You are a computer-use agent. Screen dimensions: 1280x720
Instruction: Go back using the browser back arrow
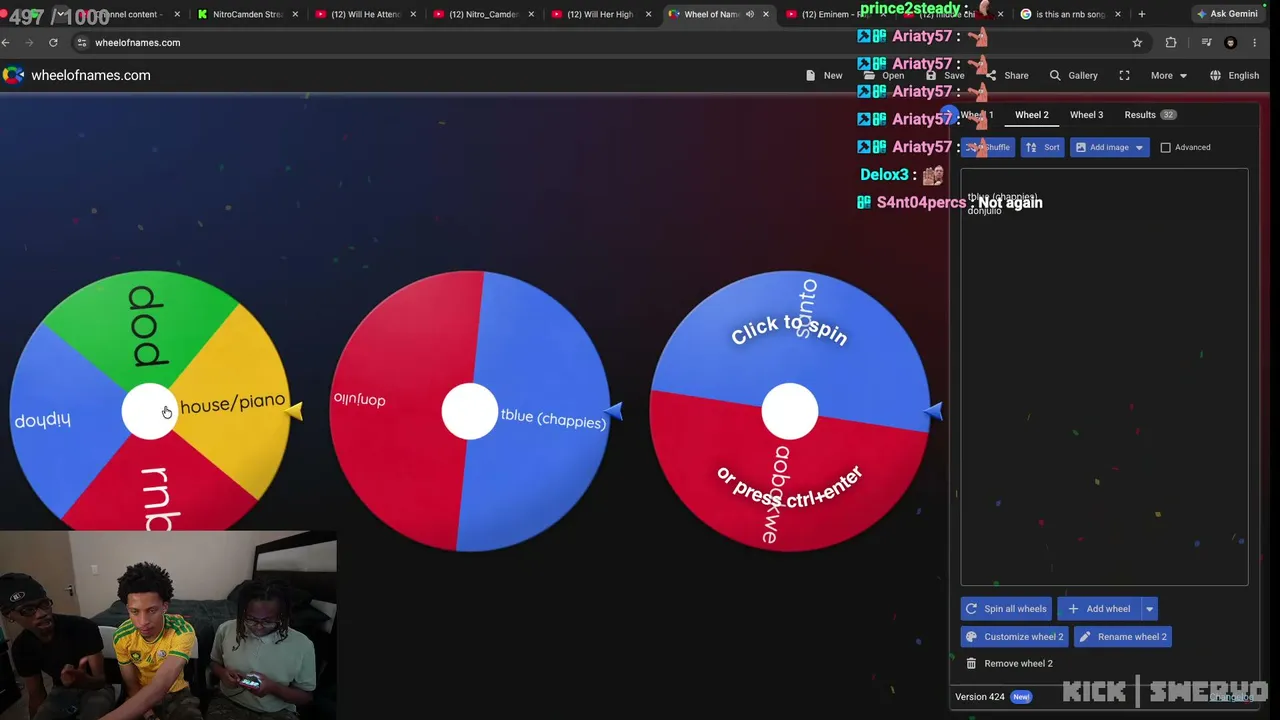click(6, 43)
